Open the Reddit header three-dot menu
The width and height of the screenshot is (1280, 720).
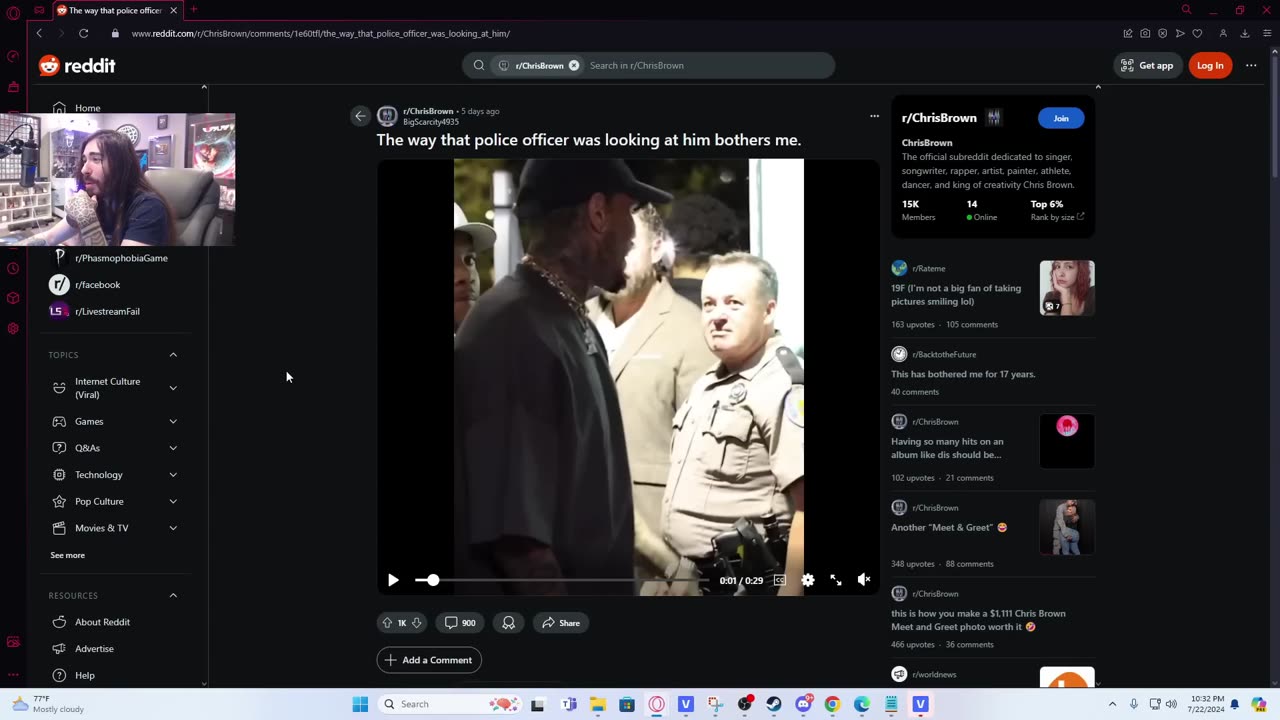pos(1251,65)
